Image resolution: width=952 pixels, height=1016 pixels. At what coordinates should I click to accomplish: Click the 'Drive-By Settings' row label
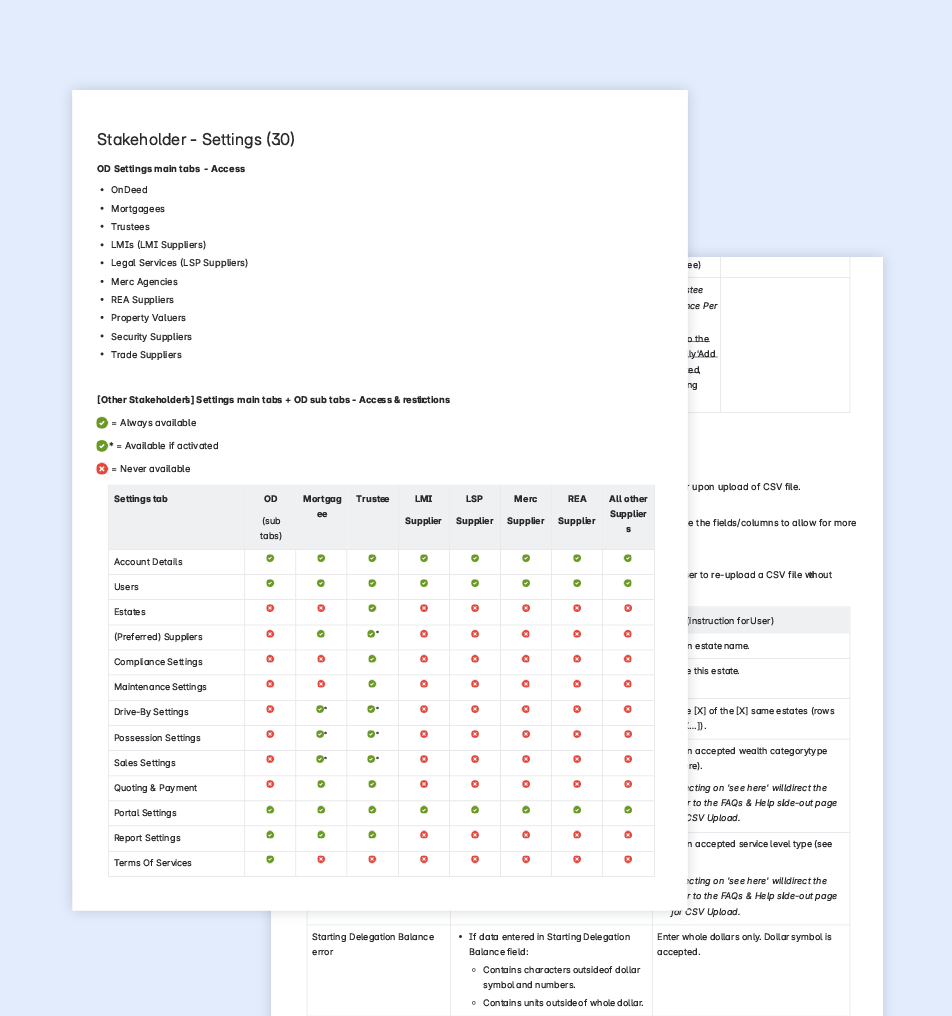pos(151,712)
